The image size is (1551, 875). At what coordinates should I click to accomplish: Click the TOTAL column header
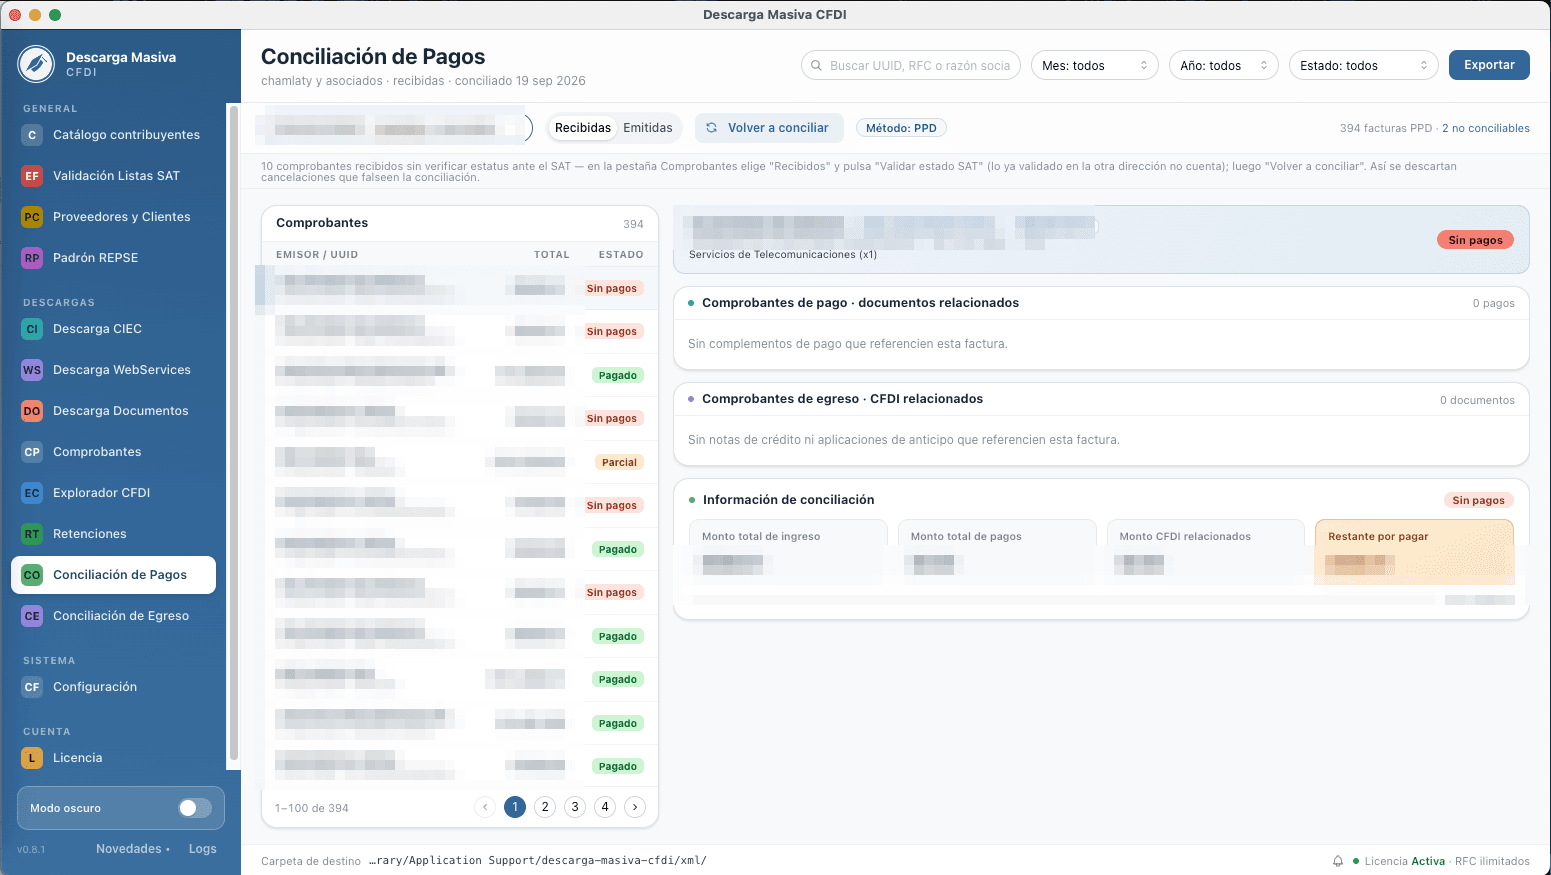click(x=552, y=255)
